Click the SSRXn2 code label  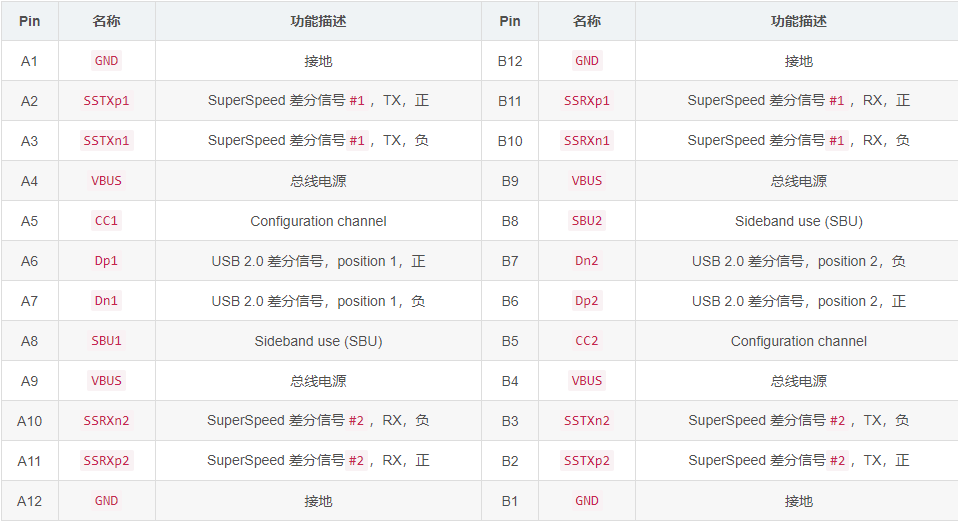pyautogui.click(x=106, y=421)
